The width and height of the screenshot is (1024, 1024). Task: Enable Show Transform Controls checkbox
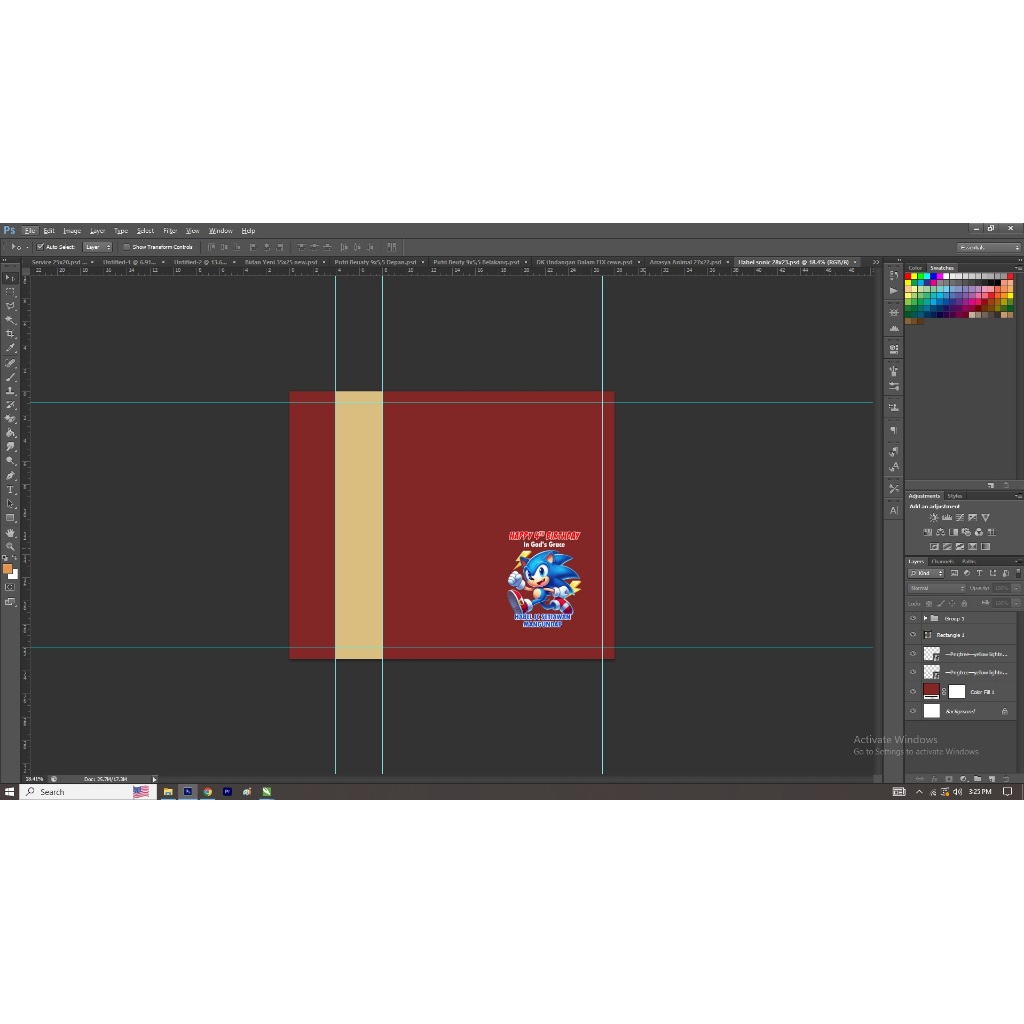click(127, 247)
